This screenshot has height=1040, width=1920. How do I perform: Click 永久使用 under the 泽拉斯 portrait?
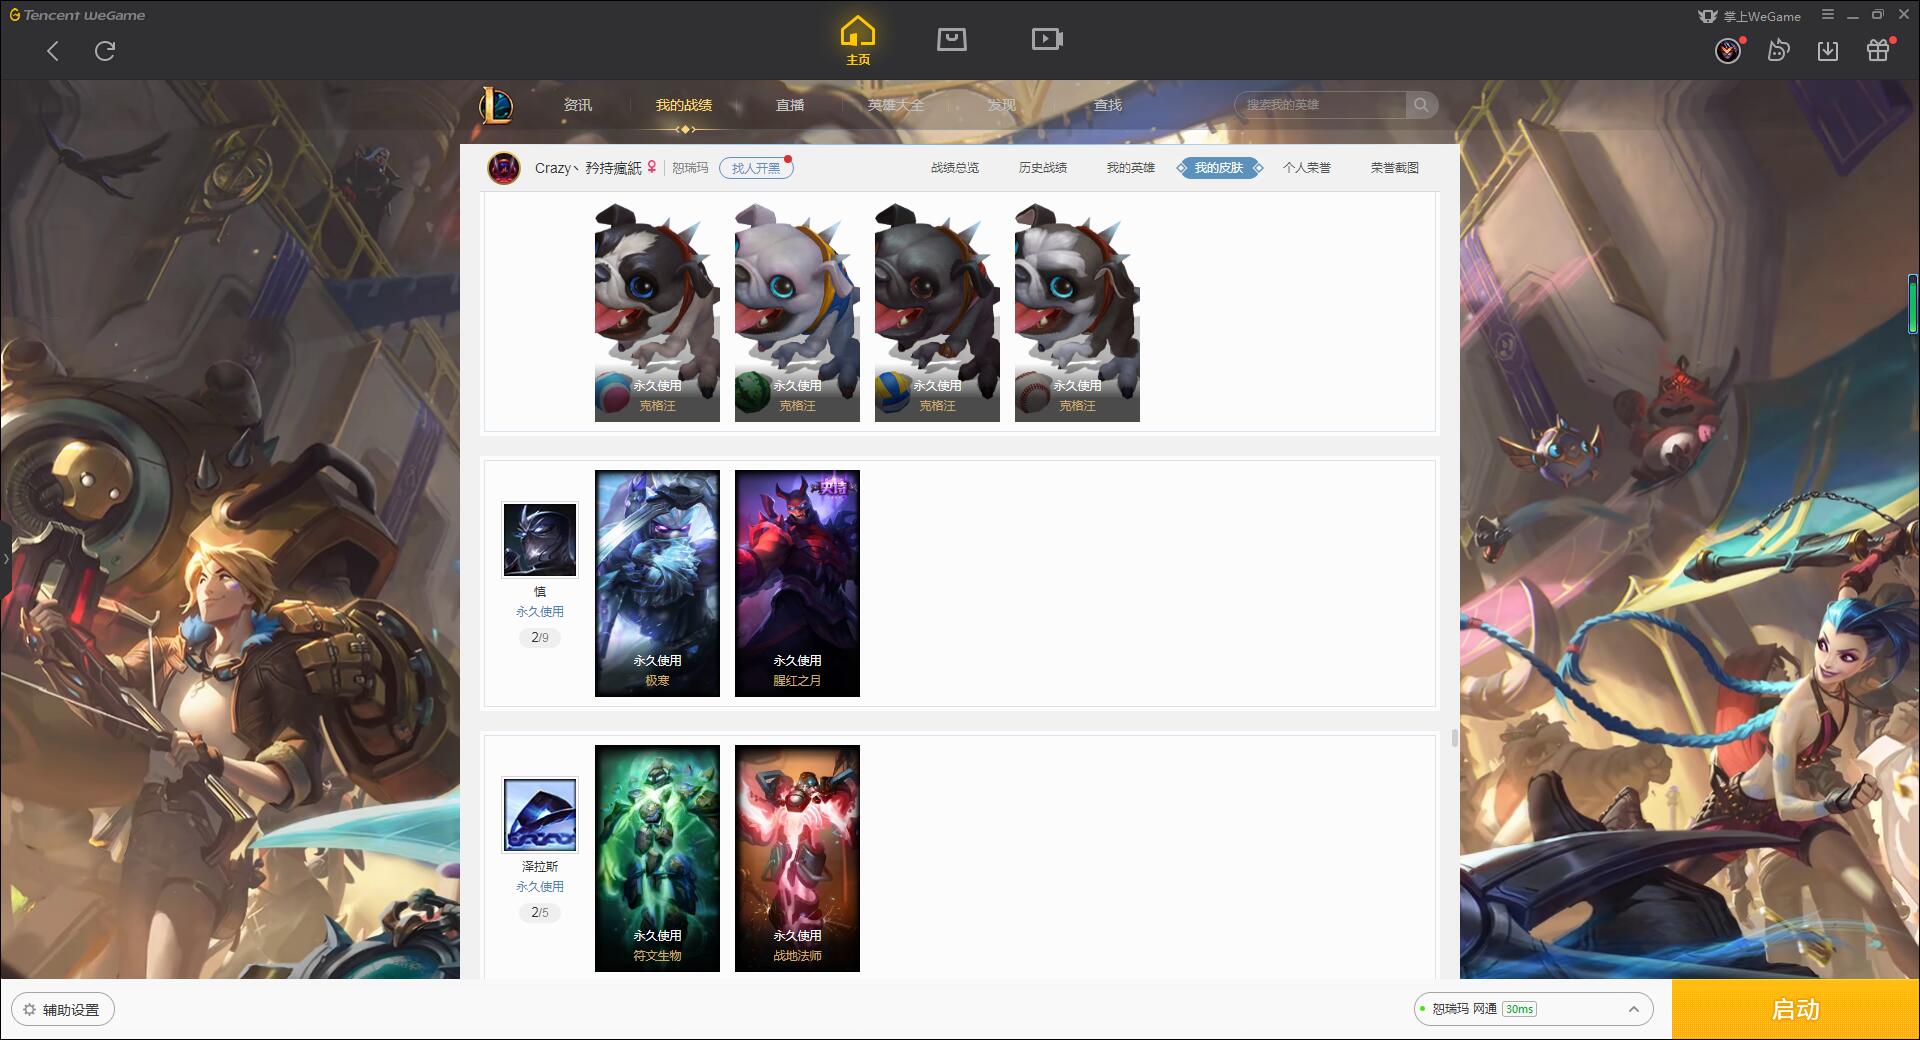(x=540, y=886)
